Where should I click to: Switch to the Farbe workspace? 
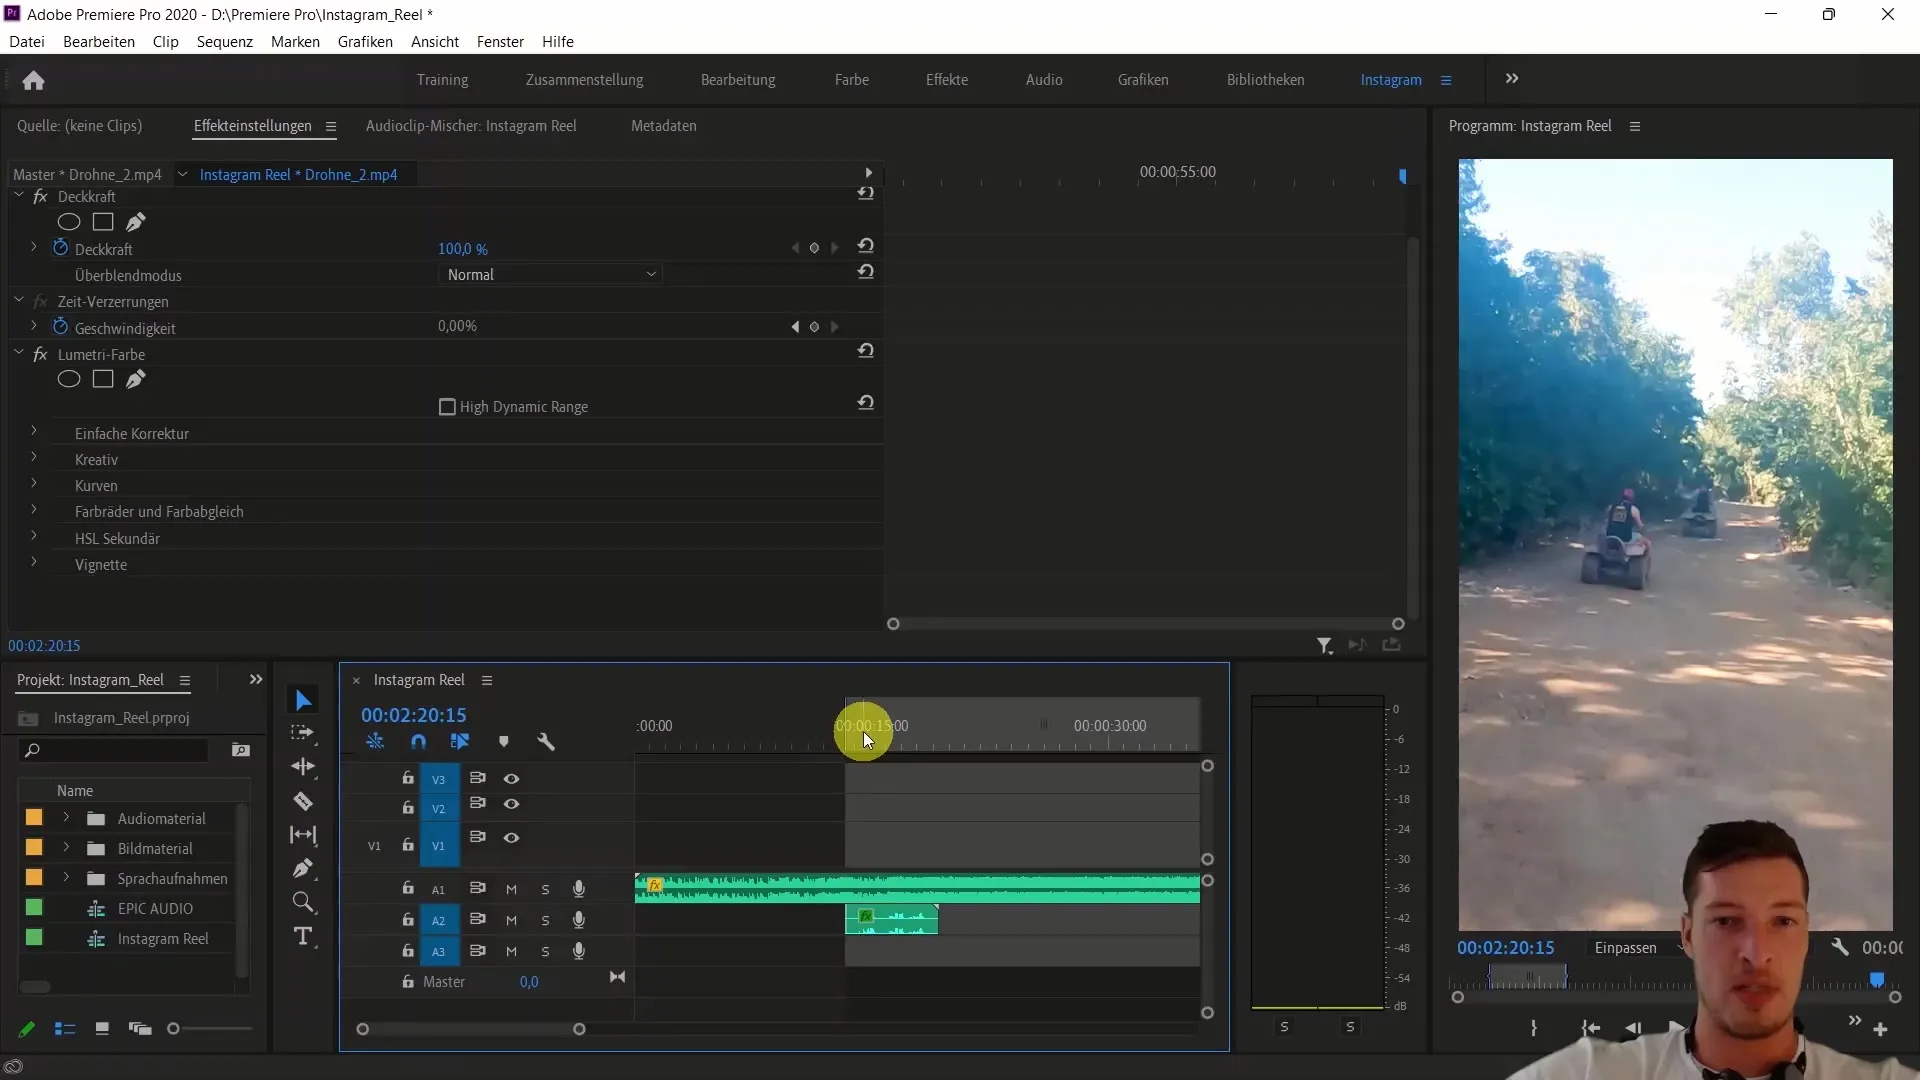click(x=852, y=80)
